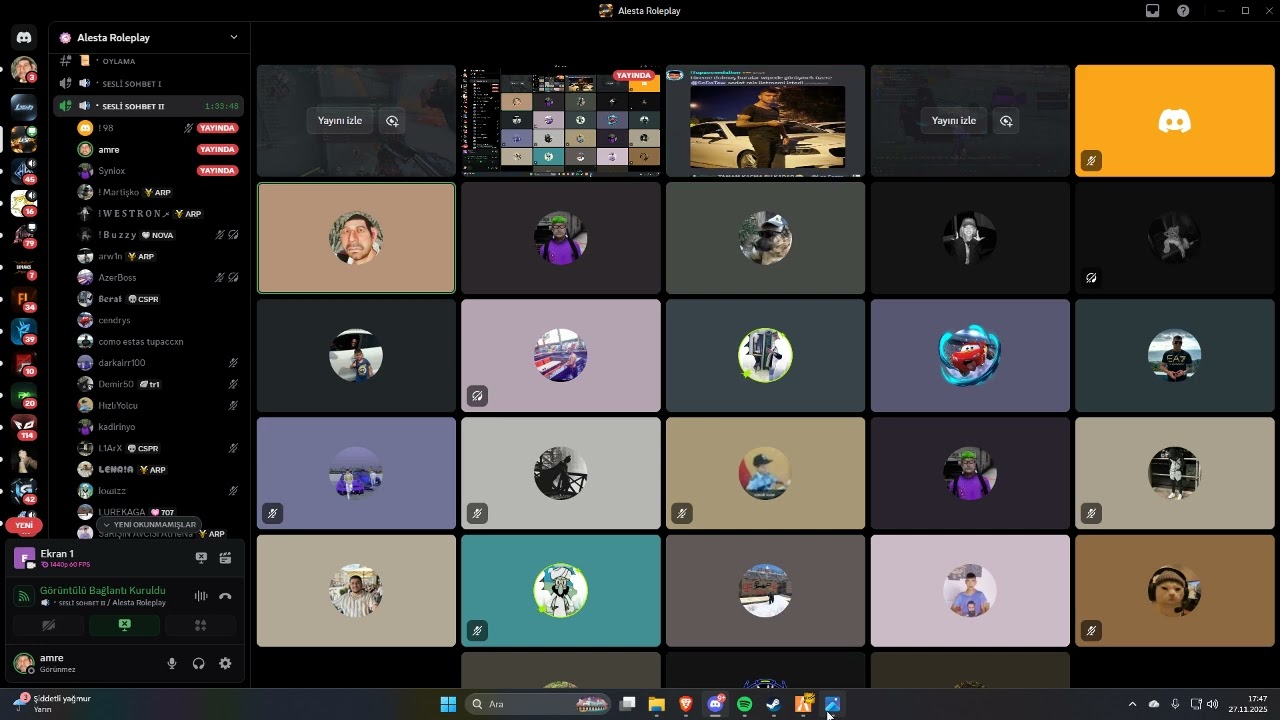Viewport: 1280px width, 720px height.
Task: Toggle noise suppression waveform icon
Action: (201, 596)
